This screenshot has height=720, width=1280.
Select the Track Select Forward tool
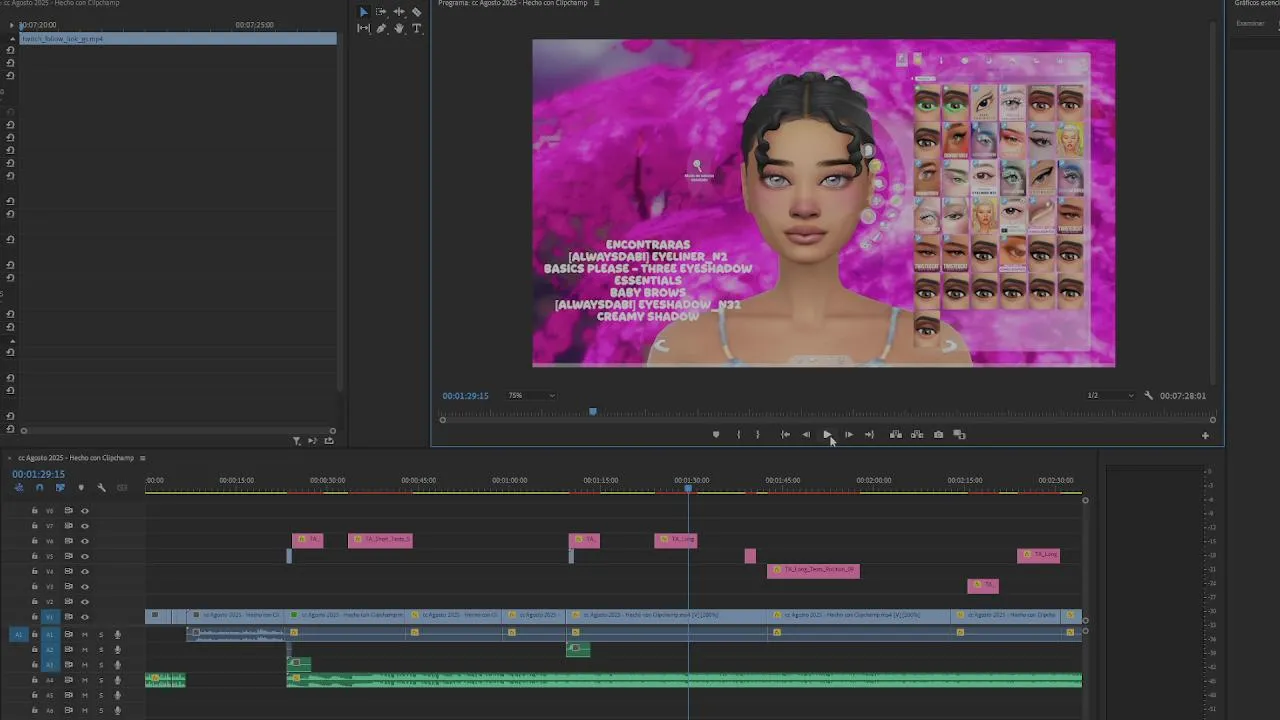coord(381,12)
